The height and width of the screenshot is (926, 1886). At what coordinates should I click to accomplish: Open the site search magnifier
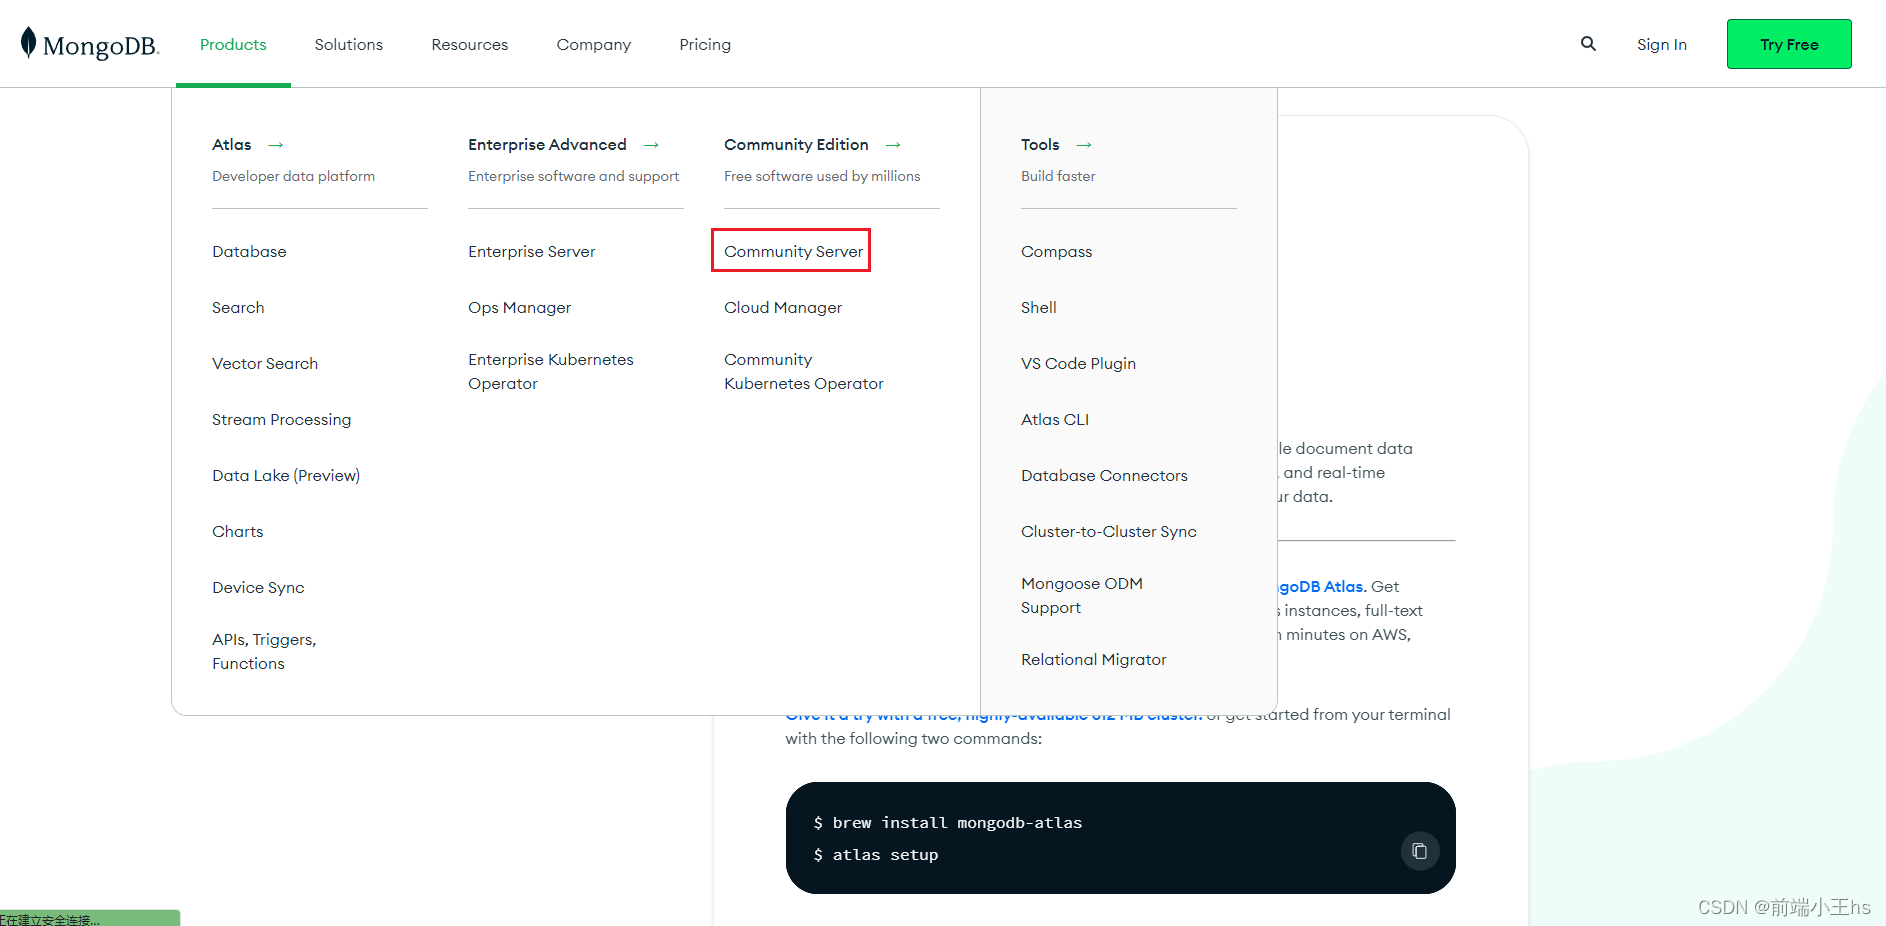click(1588, 44)
